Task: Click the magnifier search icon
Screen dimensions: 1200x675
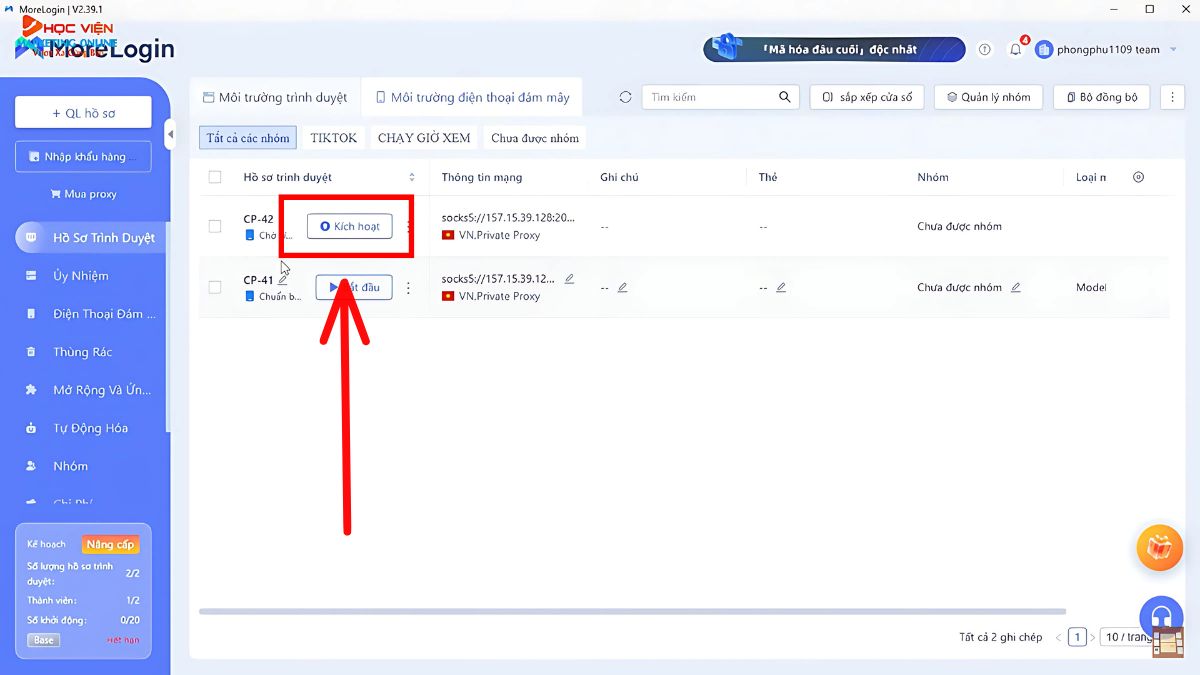Action: click(x=785, y=97)
